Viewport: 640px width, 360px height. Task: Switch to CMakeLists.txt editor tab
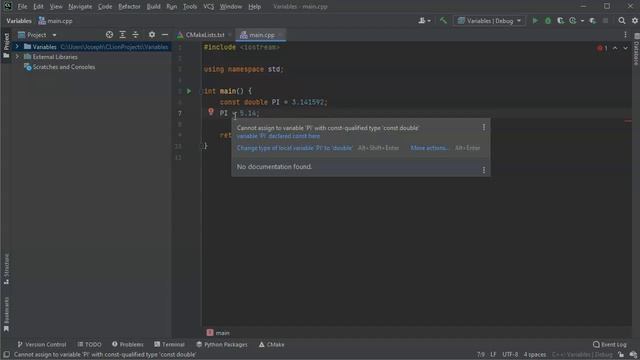click(205, 35)
